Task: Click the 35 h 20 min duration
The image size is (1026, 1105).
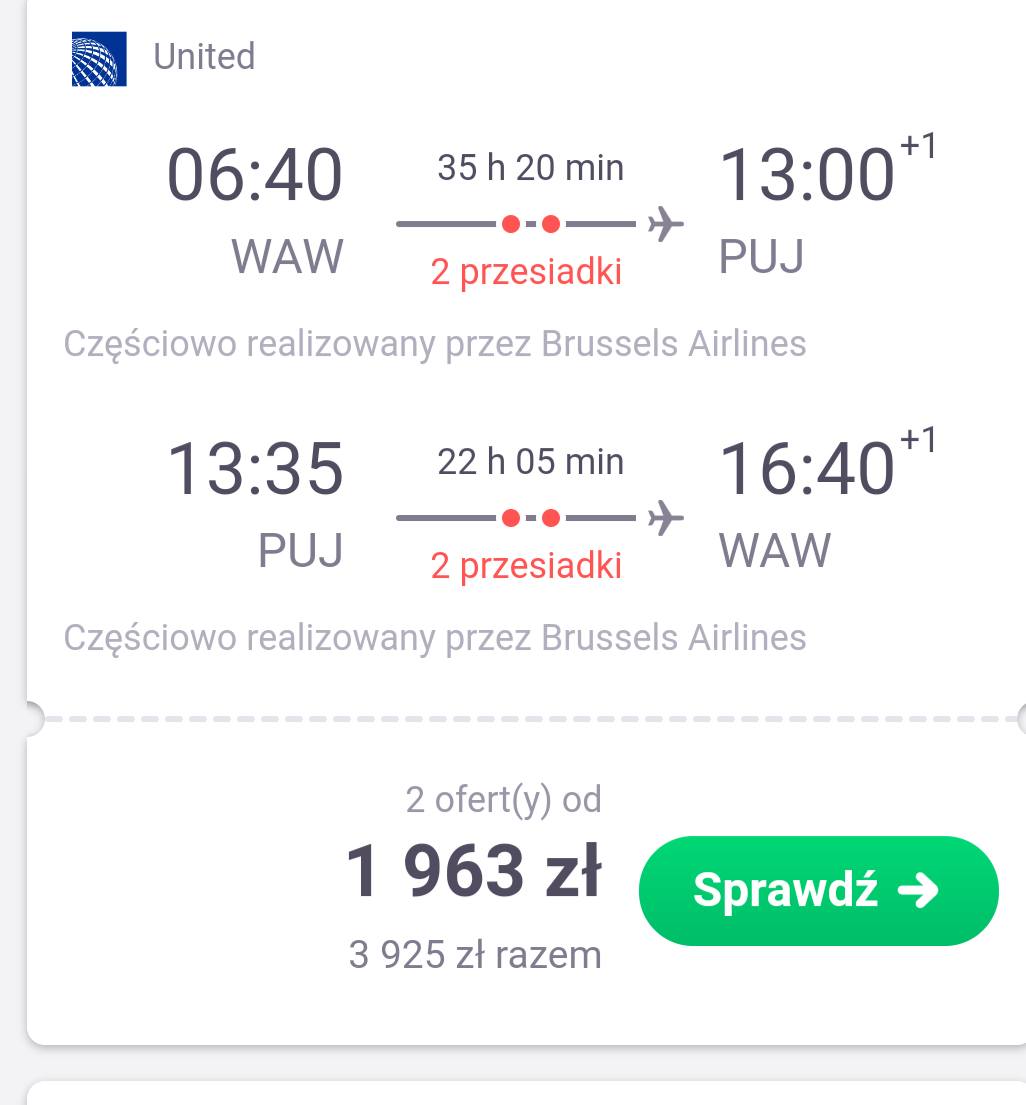Action: point(531,168)
